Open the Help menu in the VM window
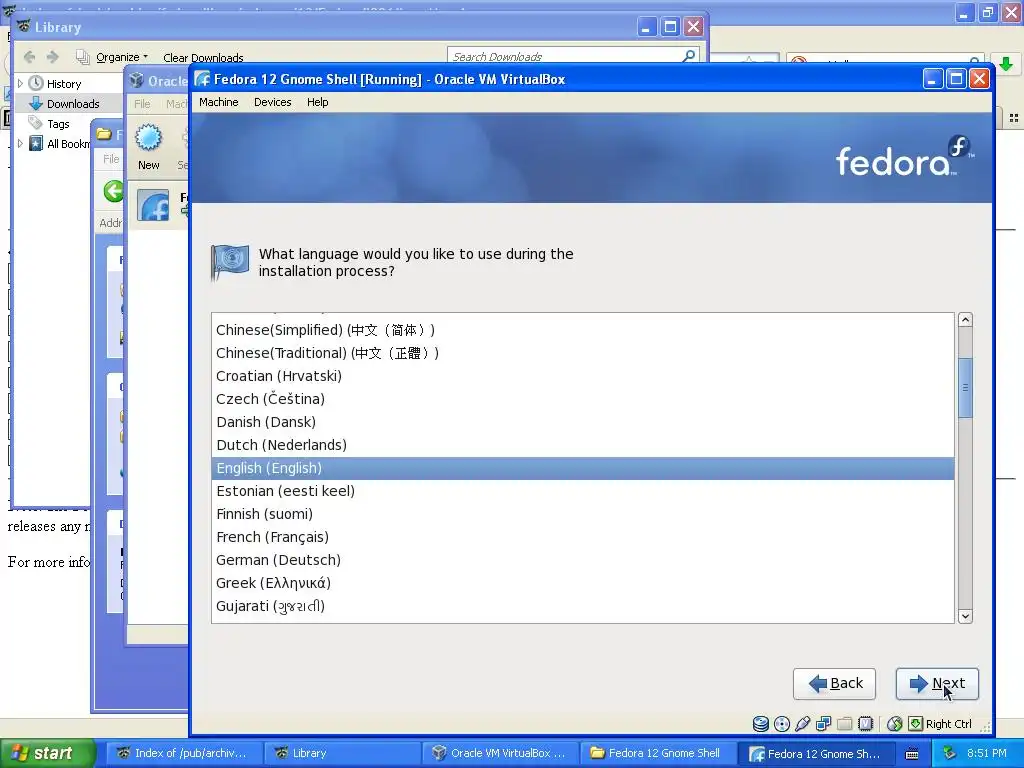Viewport: 1024px width, 768px height. (x=317, y=102)
